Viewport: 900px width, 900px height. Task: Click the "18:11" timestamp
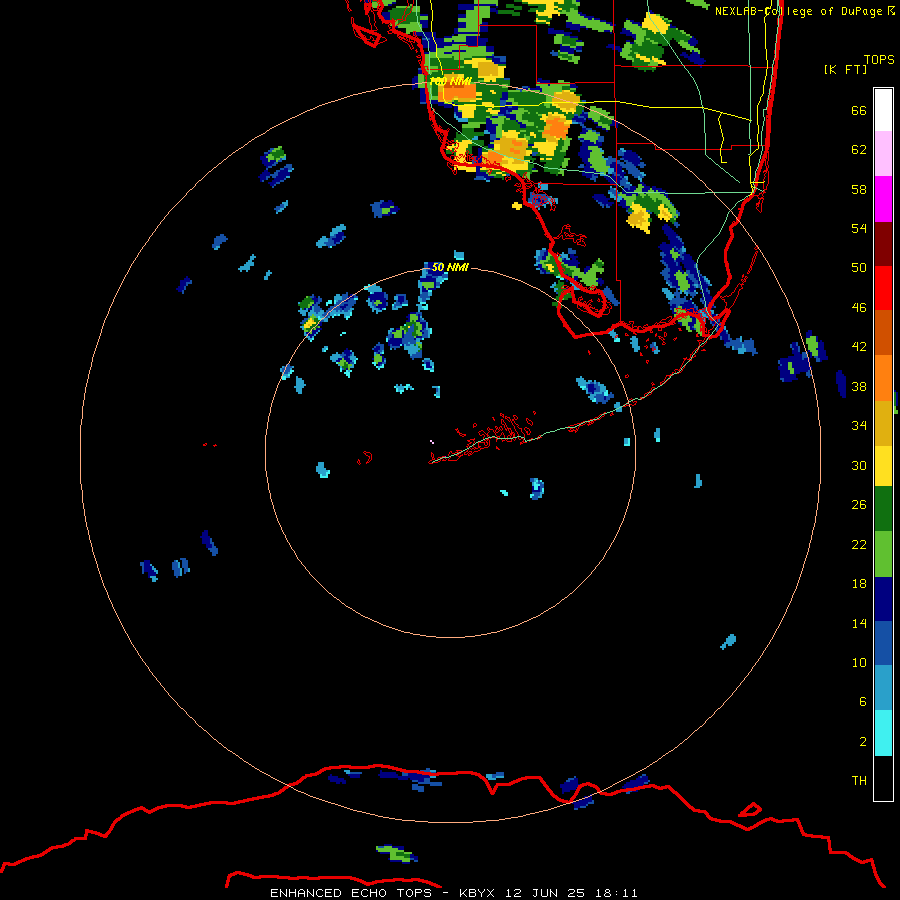point(616,893)
